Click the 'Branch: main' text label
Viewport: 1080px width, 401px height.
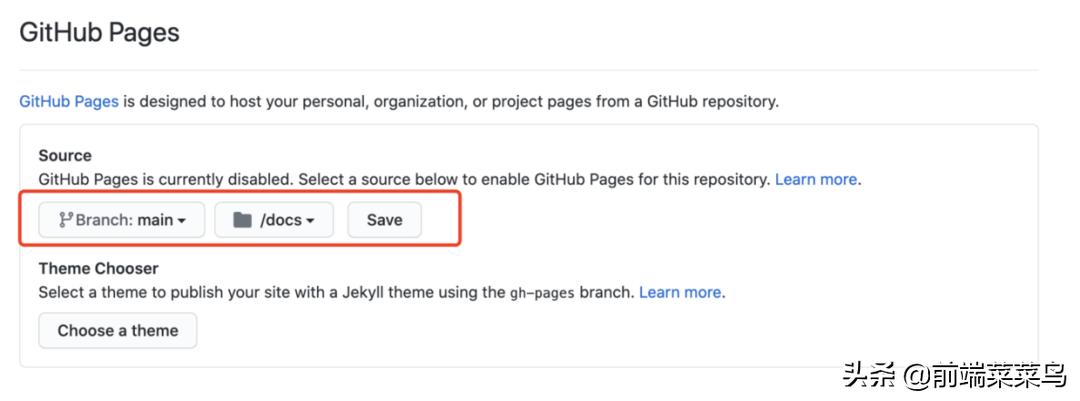coord(124,220)
